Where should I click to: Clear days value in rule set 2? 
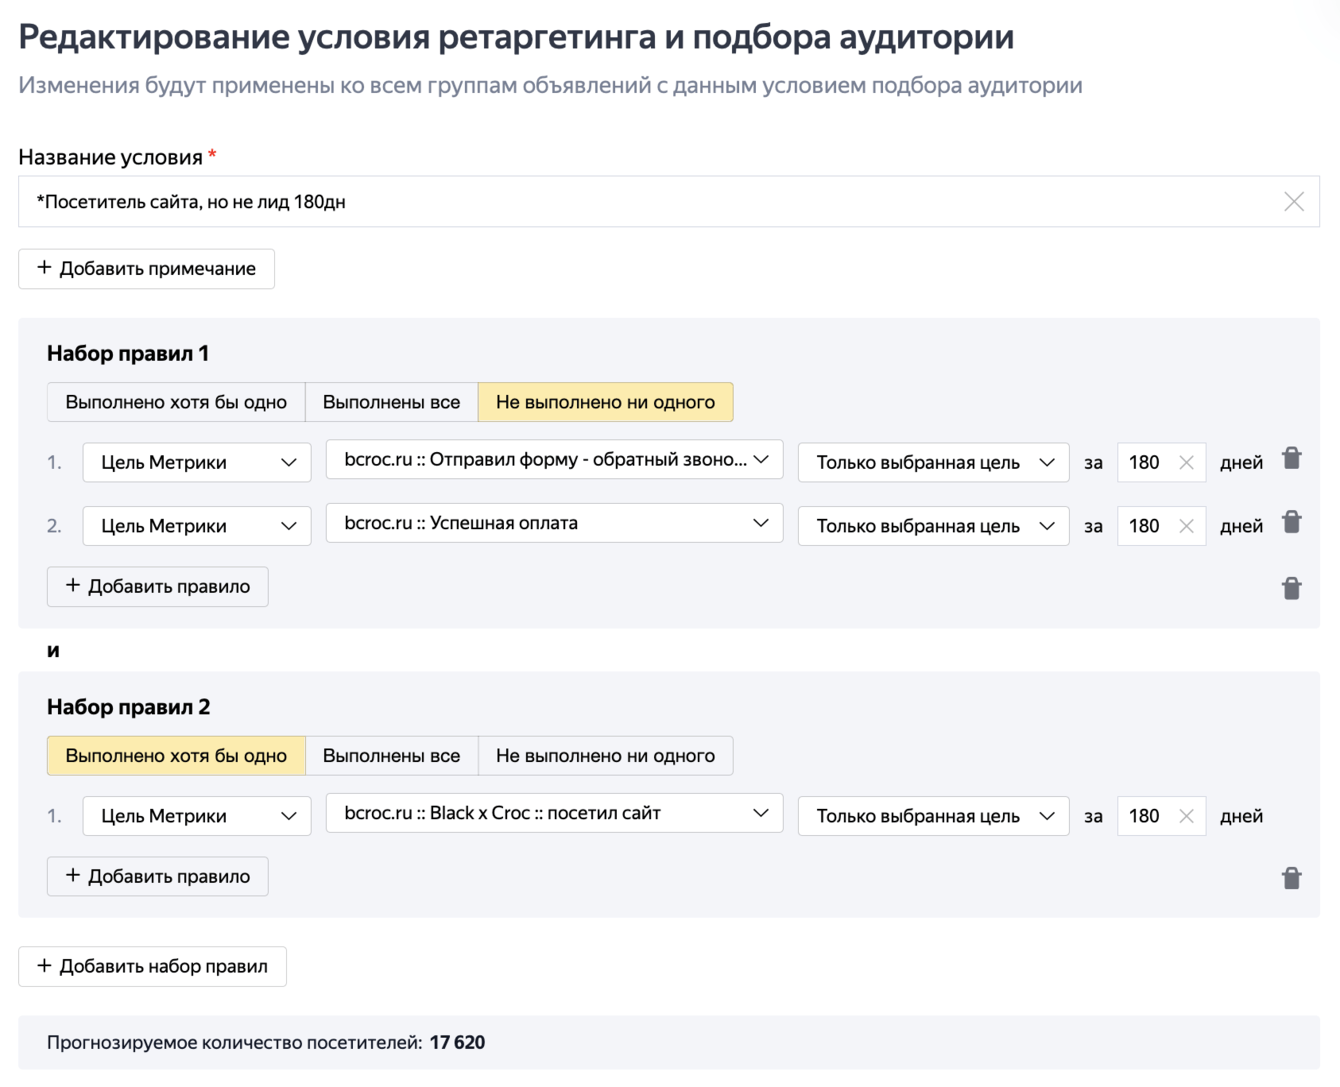1186,816
